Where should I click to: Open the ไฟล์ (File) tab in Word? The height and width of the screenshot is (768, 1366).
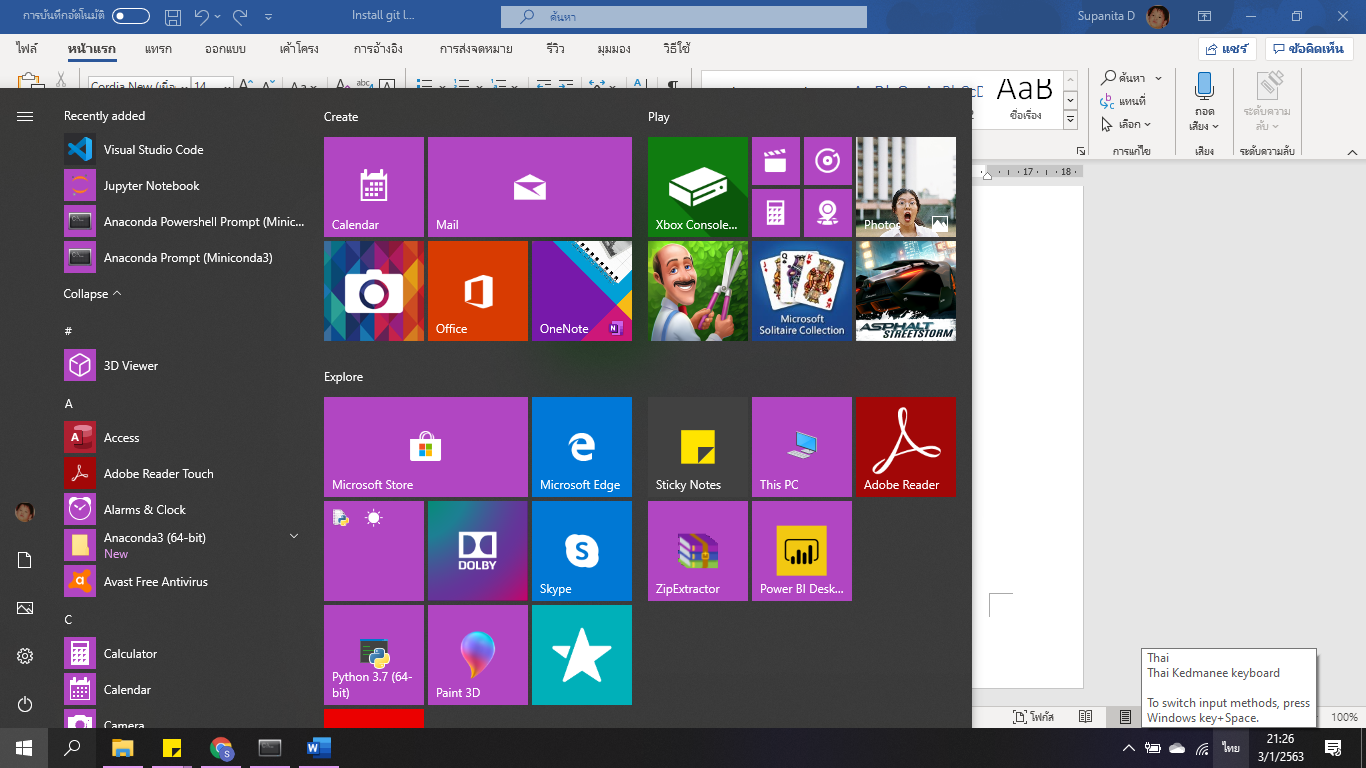(27, 49)
